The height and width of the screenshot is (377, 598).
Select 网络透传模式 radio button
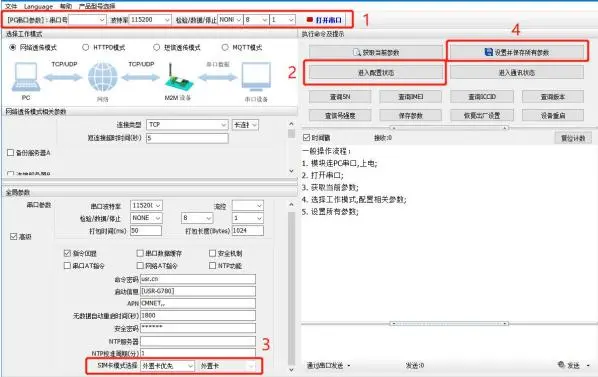(13, 47)
